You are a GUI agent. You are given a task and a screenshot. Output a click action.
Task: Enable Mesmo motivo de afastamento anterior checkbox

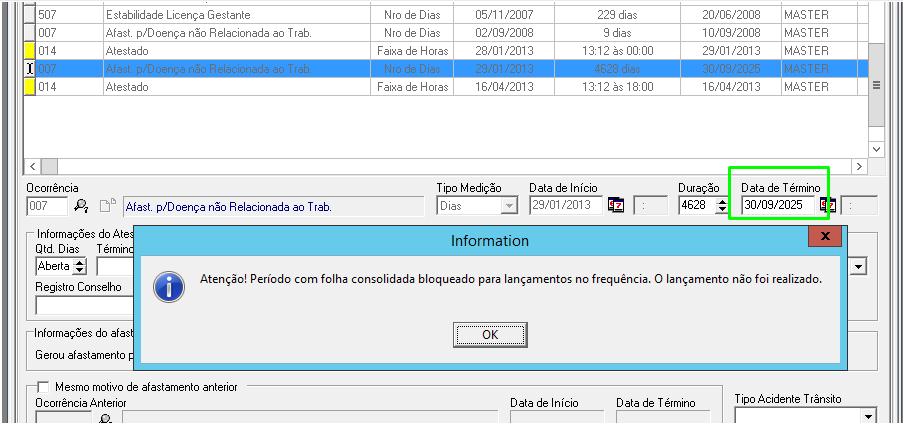point(43,386)
